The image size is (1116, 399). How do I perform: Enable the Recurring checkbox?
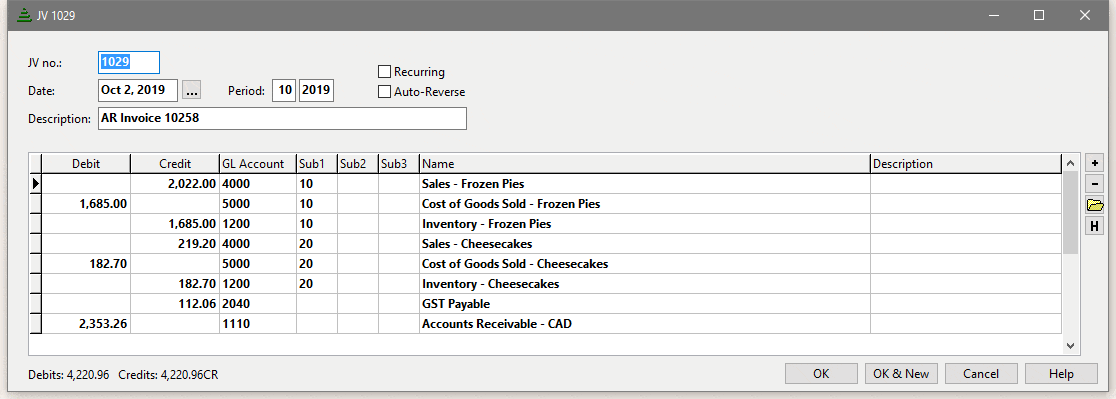[384, 72]
